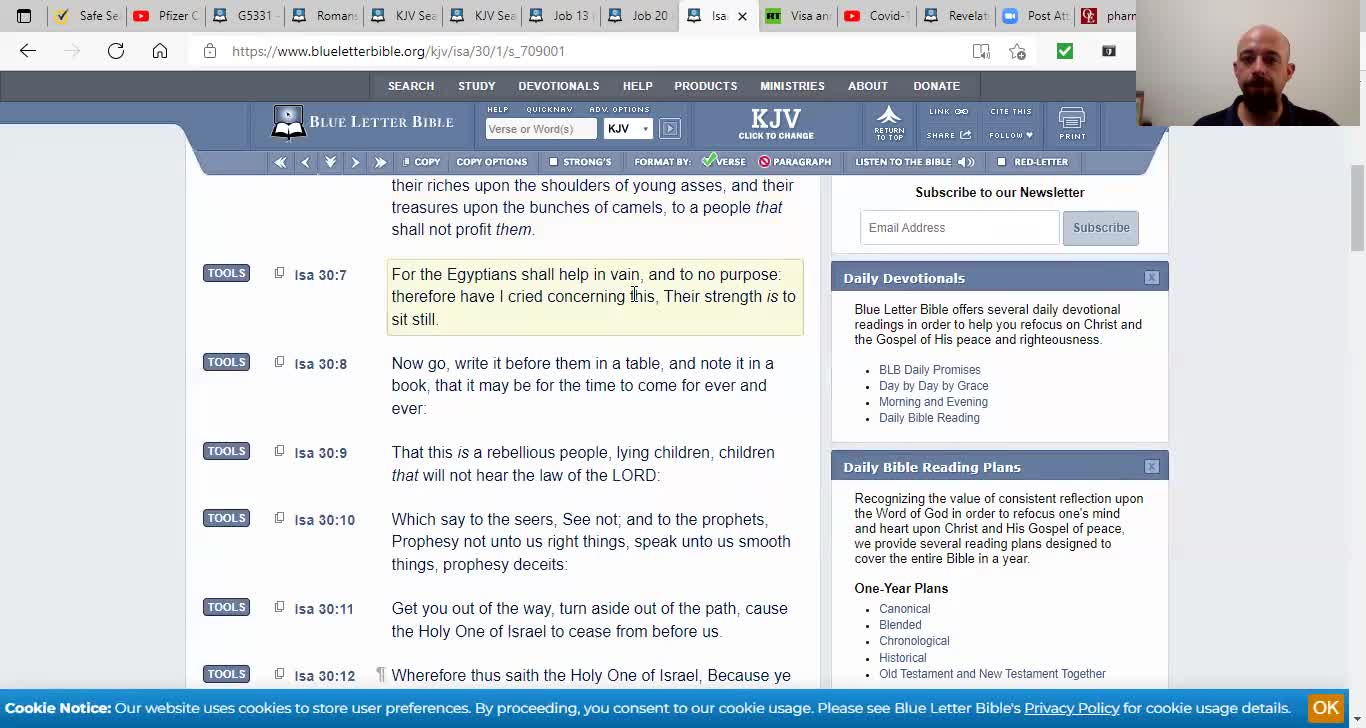Toggle the Red-Letter checkbox

[1001, 162]
